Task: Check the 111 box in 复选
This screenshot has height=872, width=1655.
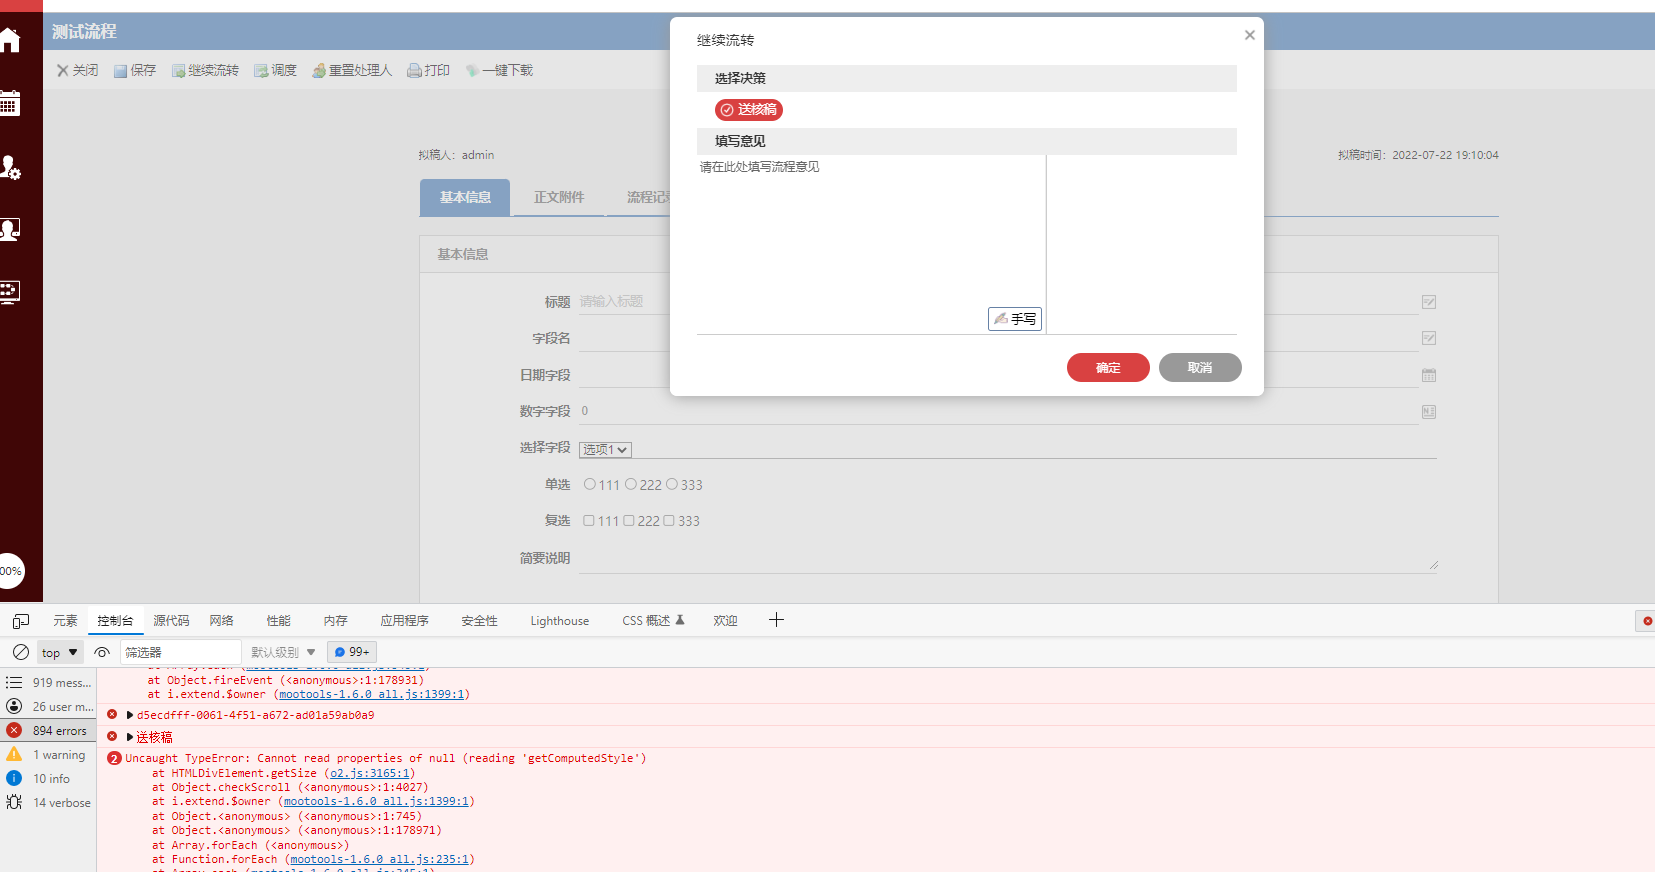Action: [589, 521]
